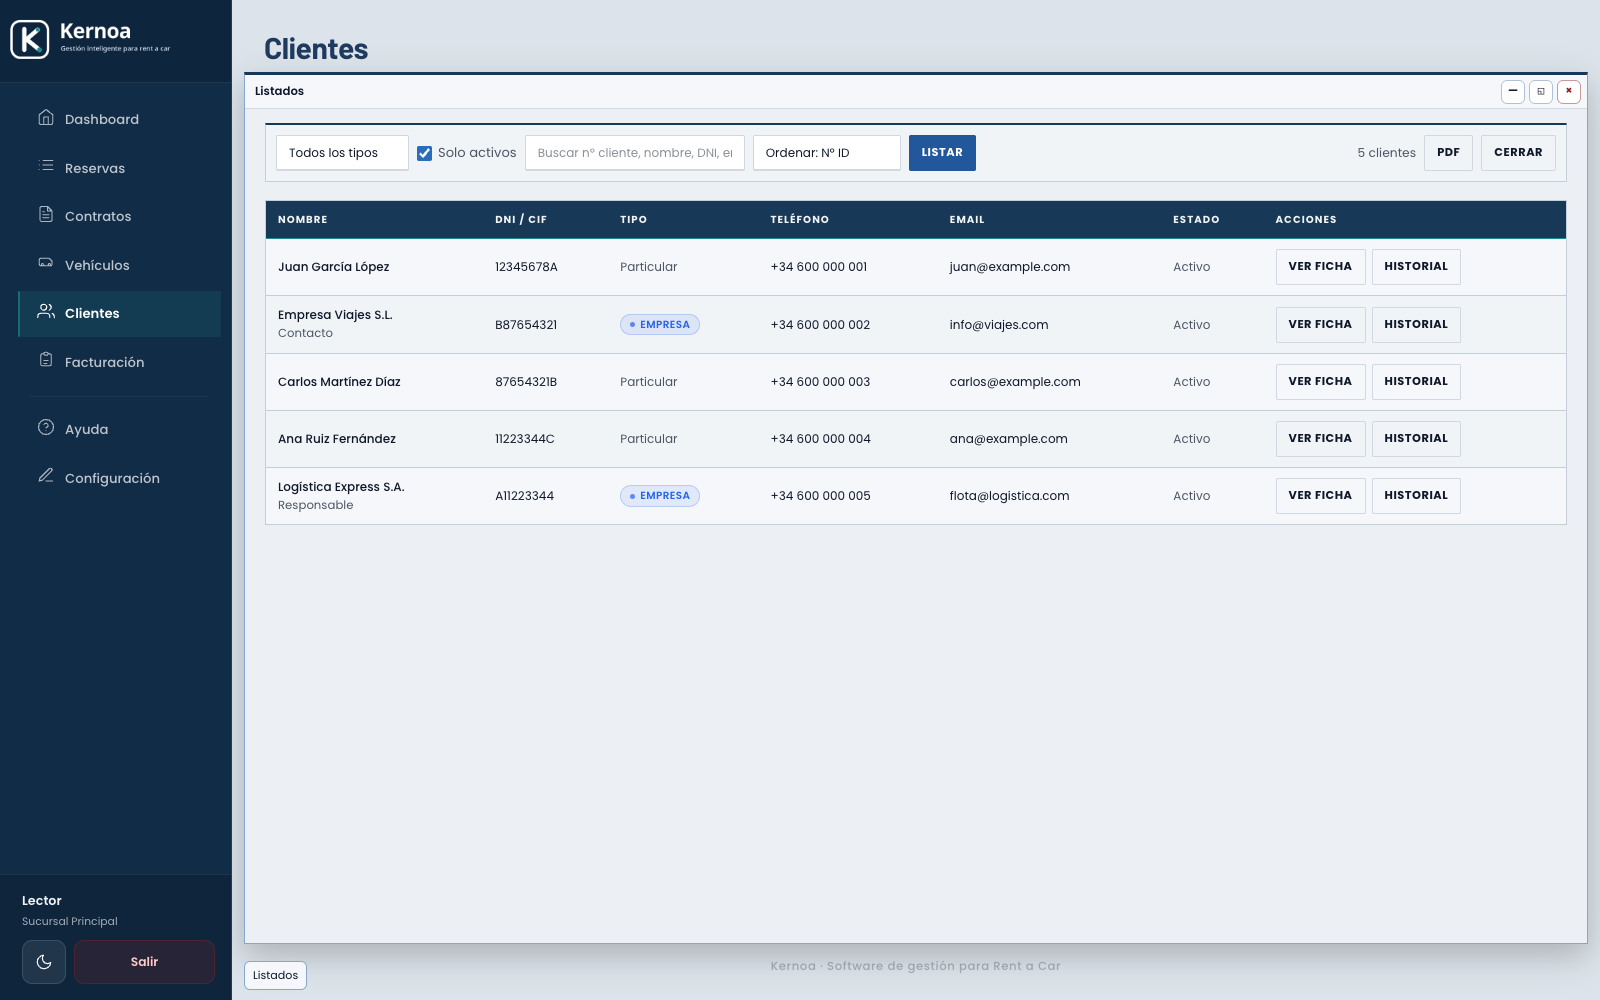Go to the Facturación section label
The image size is (1600, 1000).
[x=105, y=362]
